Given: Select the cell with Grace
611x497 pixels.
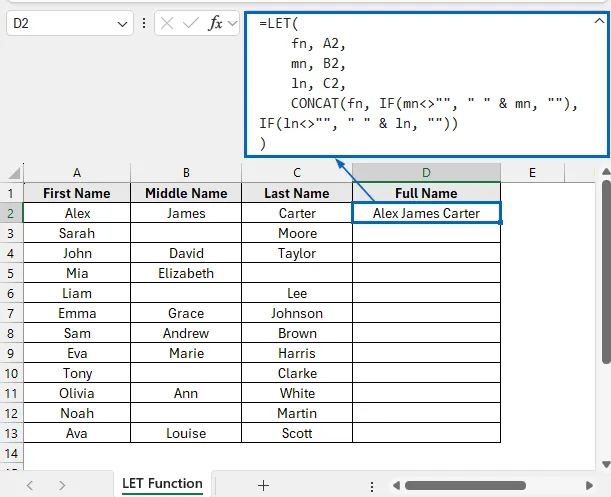Looking at the screenshot, I should (186, 313).
